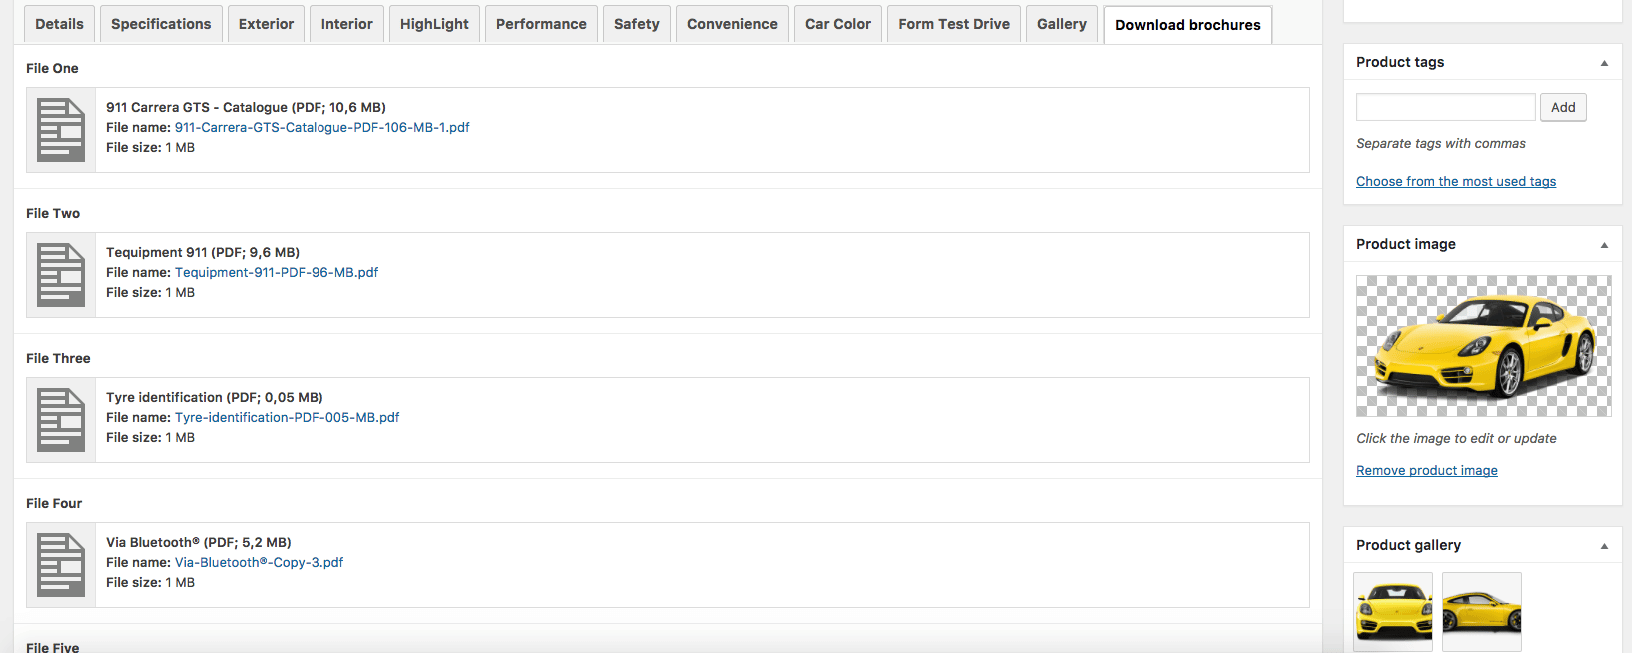
Task: Click the 'Click the image to edit' text
Action: (1456, 439)
